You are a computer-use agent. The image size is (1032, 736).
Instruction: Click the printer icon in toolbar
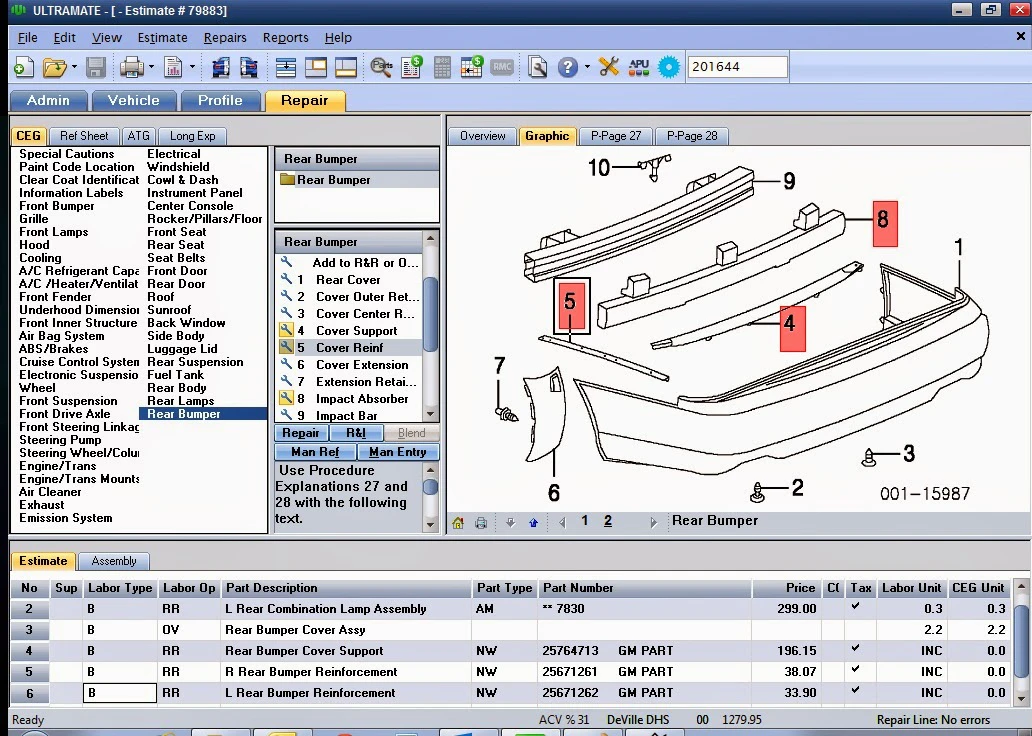pyautogui.click(x=132, y=67)
